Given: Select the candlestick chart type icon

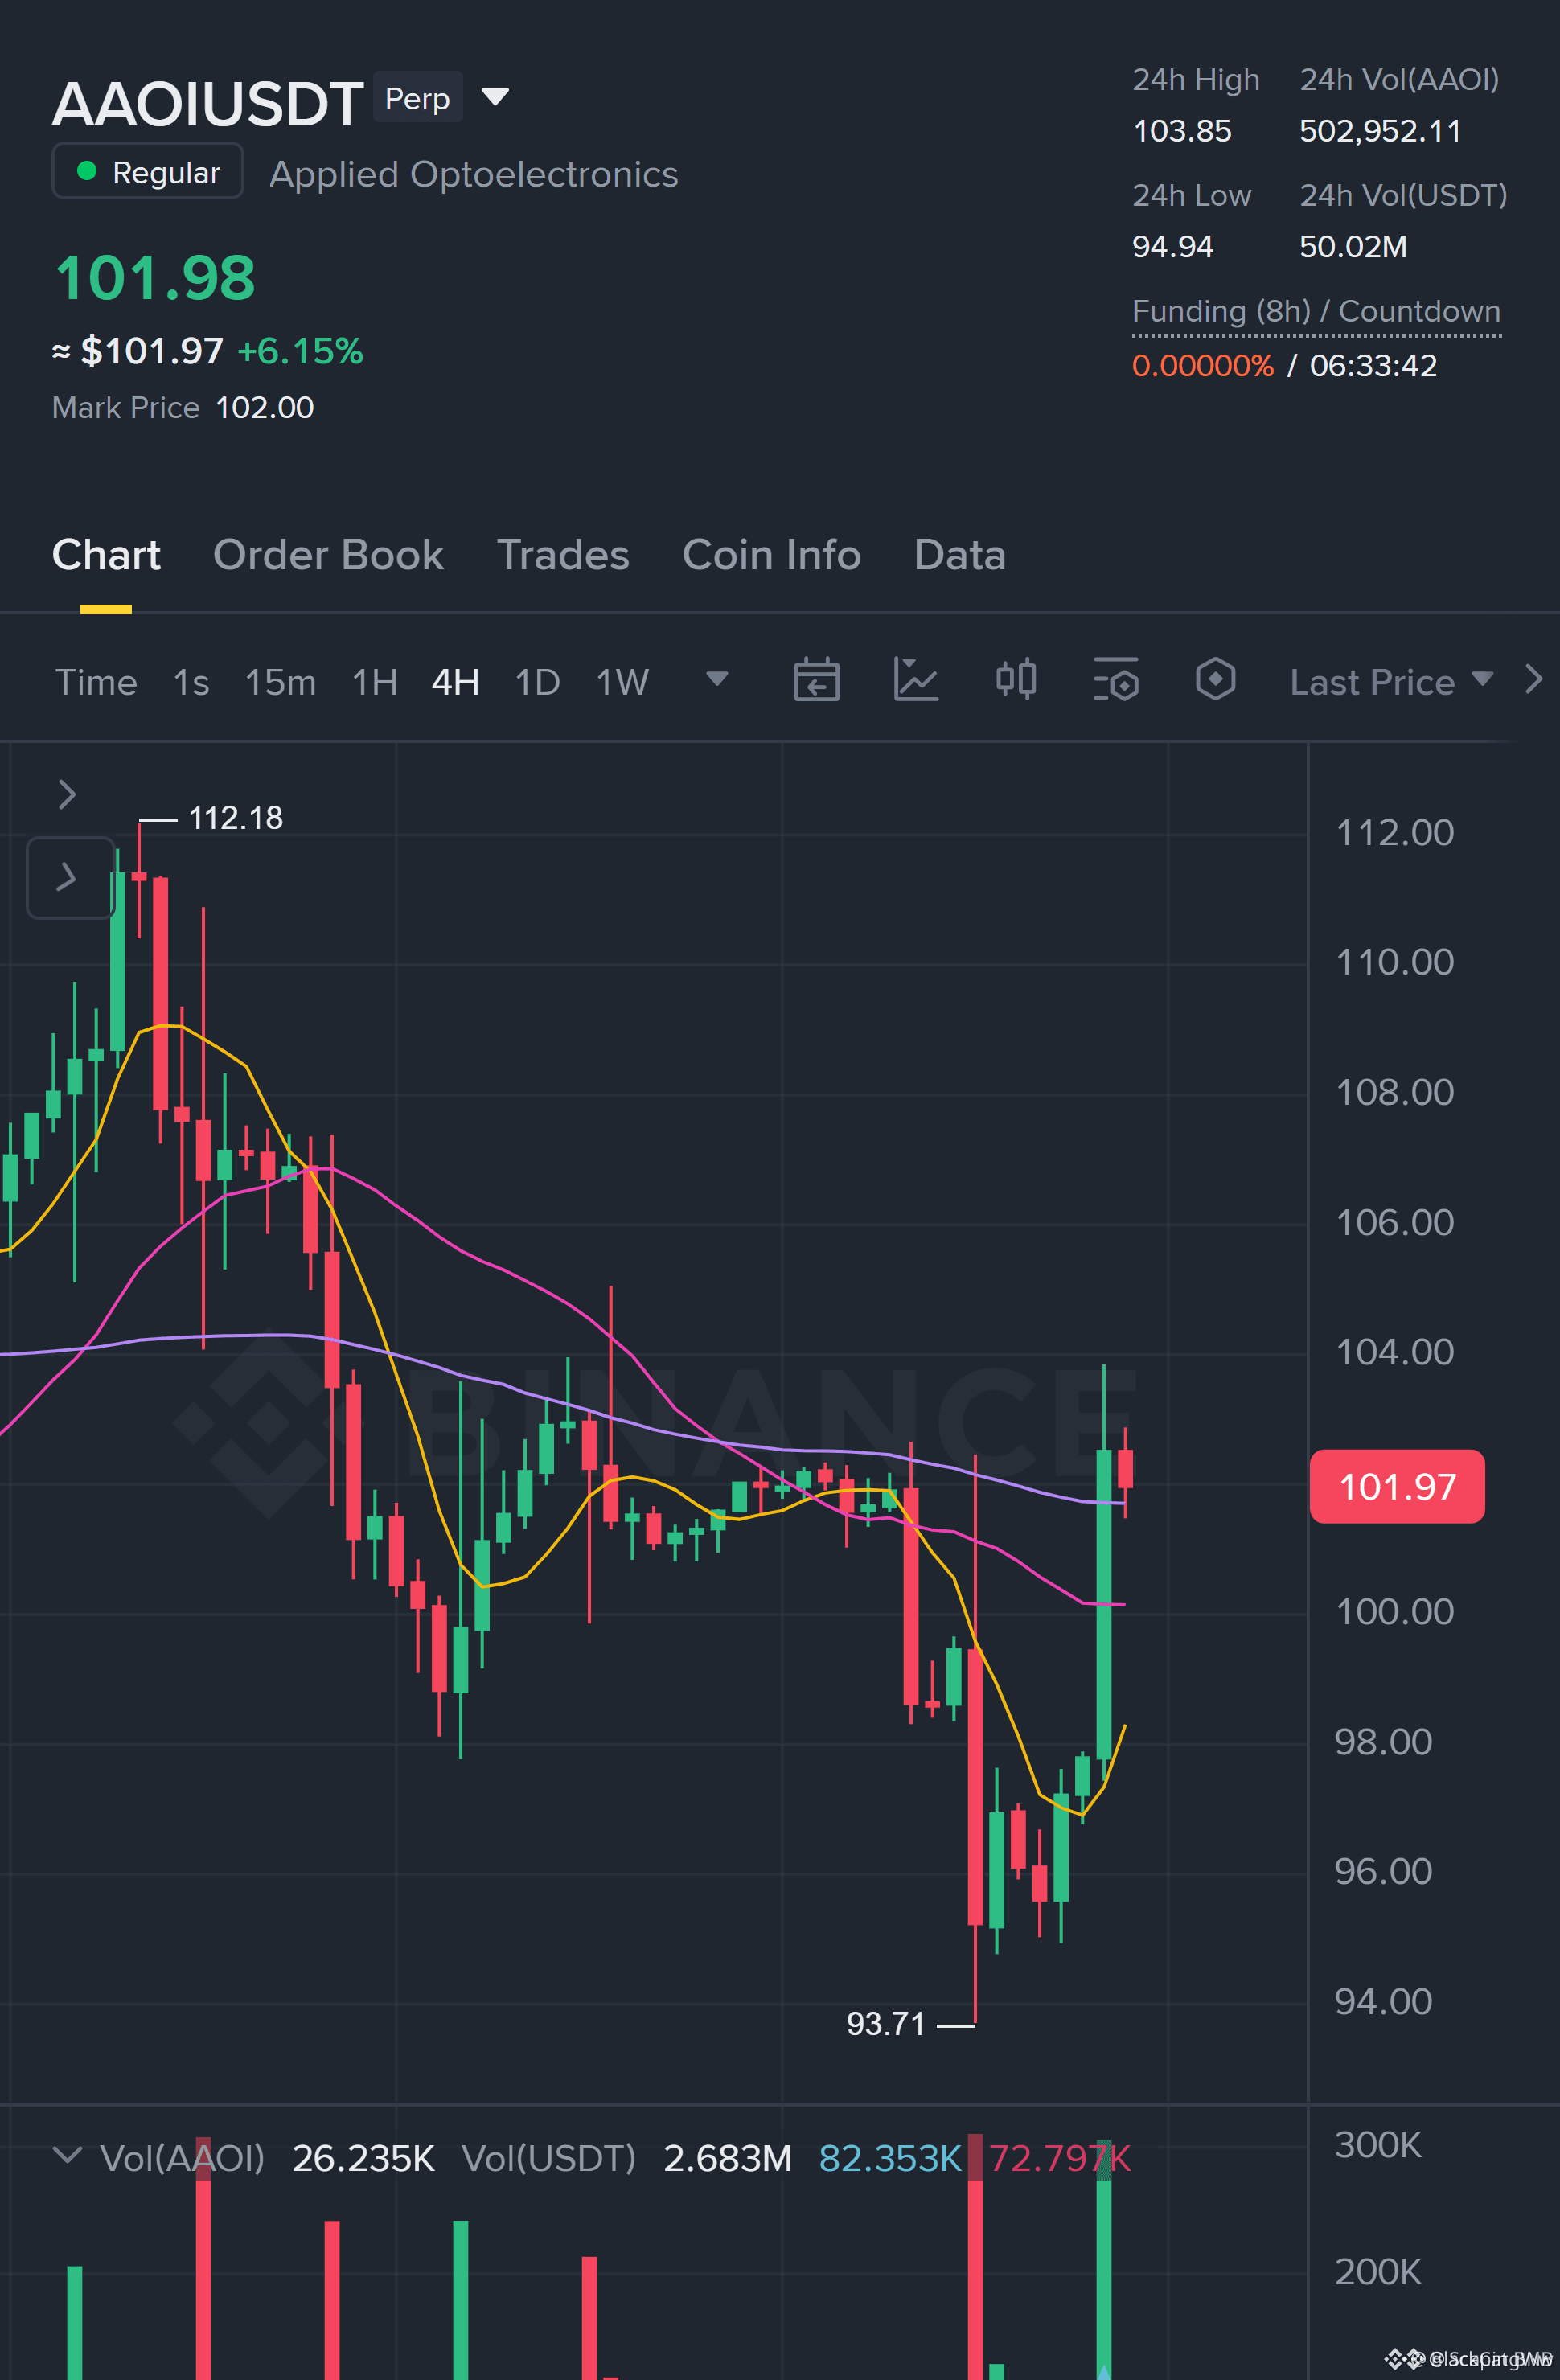Looking at the screenshot, I should [1016, 680].
